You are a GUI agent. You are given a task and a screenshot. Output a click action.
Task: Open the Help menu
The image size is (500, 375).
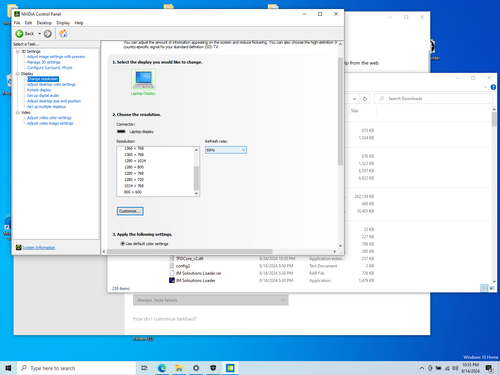click(x=79, y=23)
